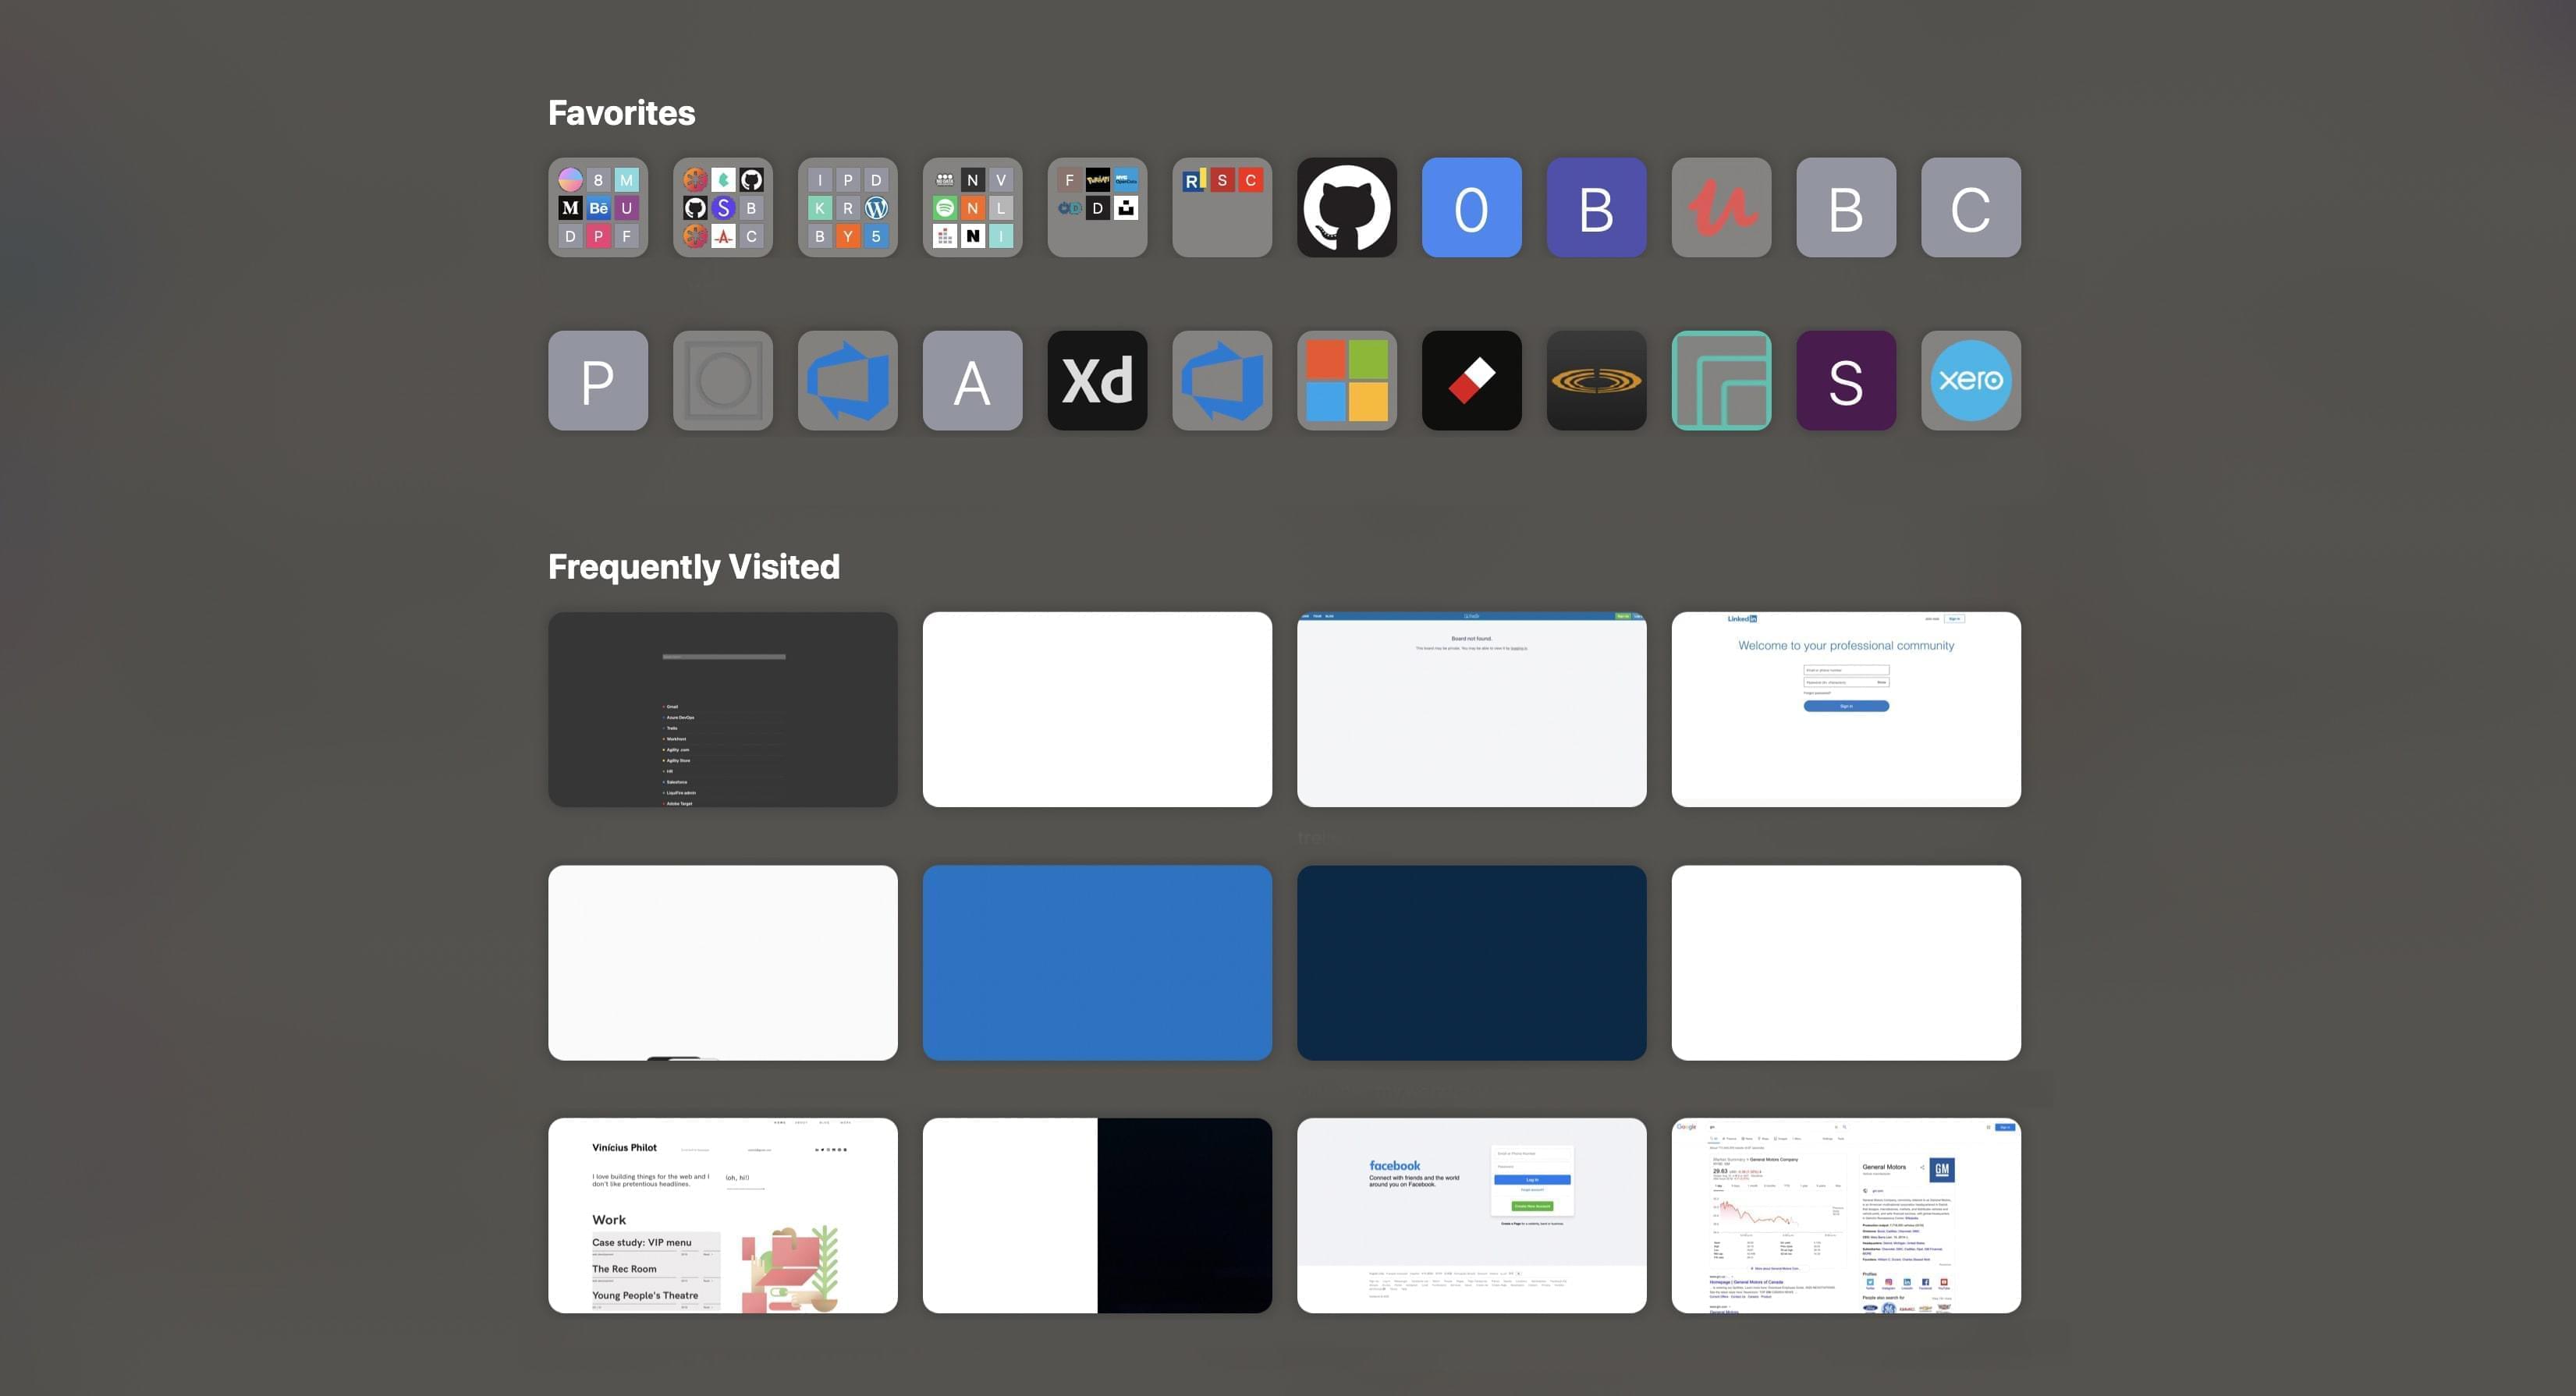
Task: Open dark-themed frequently visited site thumbnail
Action: click(x=722, y=708)
